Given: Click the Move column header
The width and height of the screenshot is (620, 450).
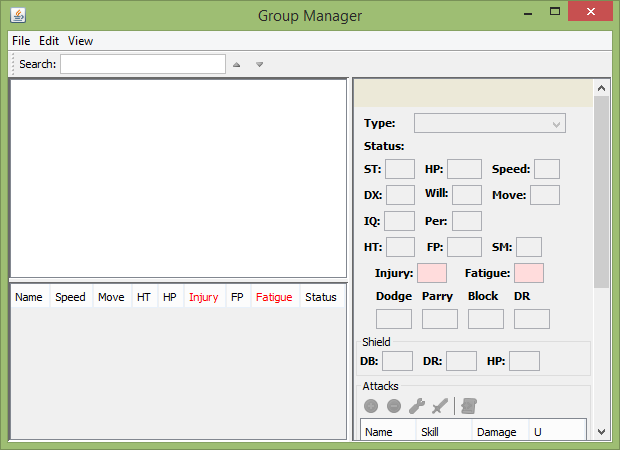Looking at the screenshot, I should [x=112, y=297].
